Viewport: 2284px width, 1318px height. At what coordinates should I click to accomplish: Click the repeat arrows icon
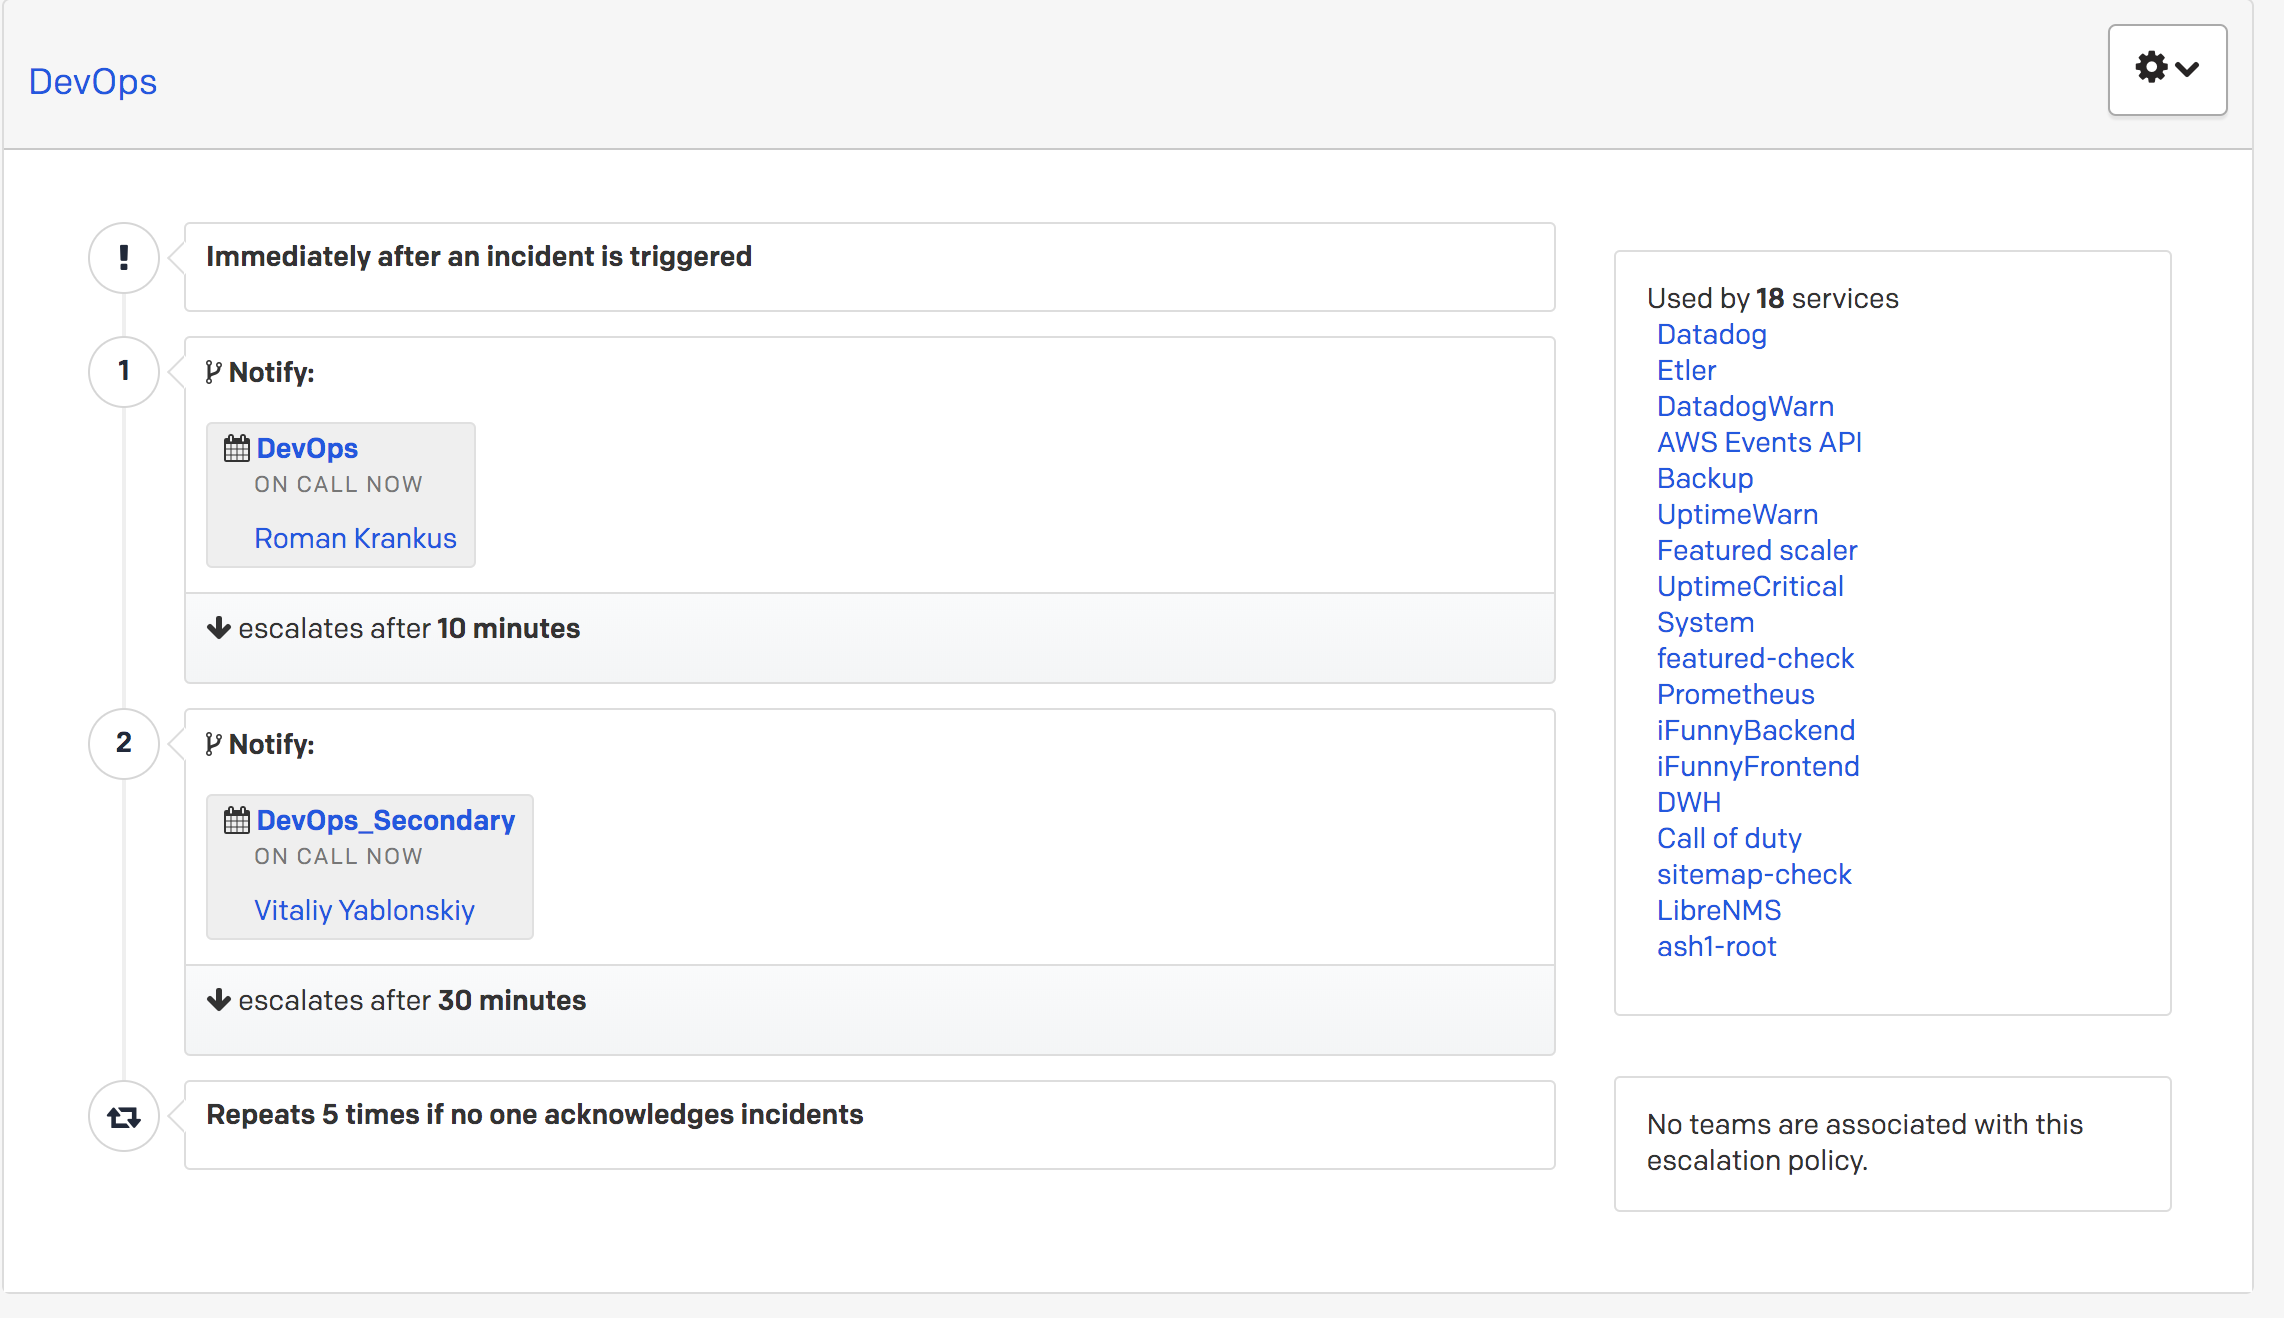[124, 1117]
